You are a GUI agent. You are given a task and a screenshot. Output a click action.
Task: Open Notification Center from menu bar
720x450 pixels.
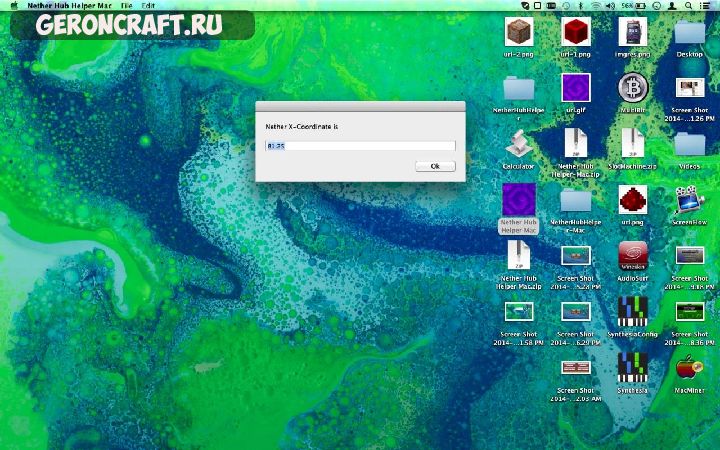(705, 6)
